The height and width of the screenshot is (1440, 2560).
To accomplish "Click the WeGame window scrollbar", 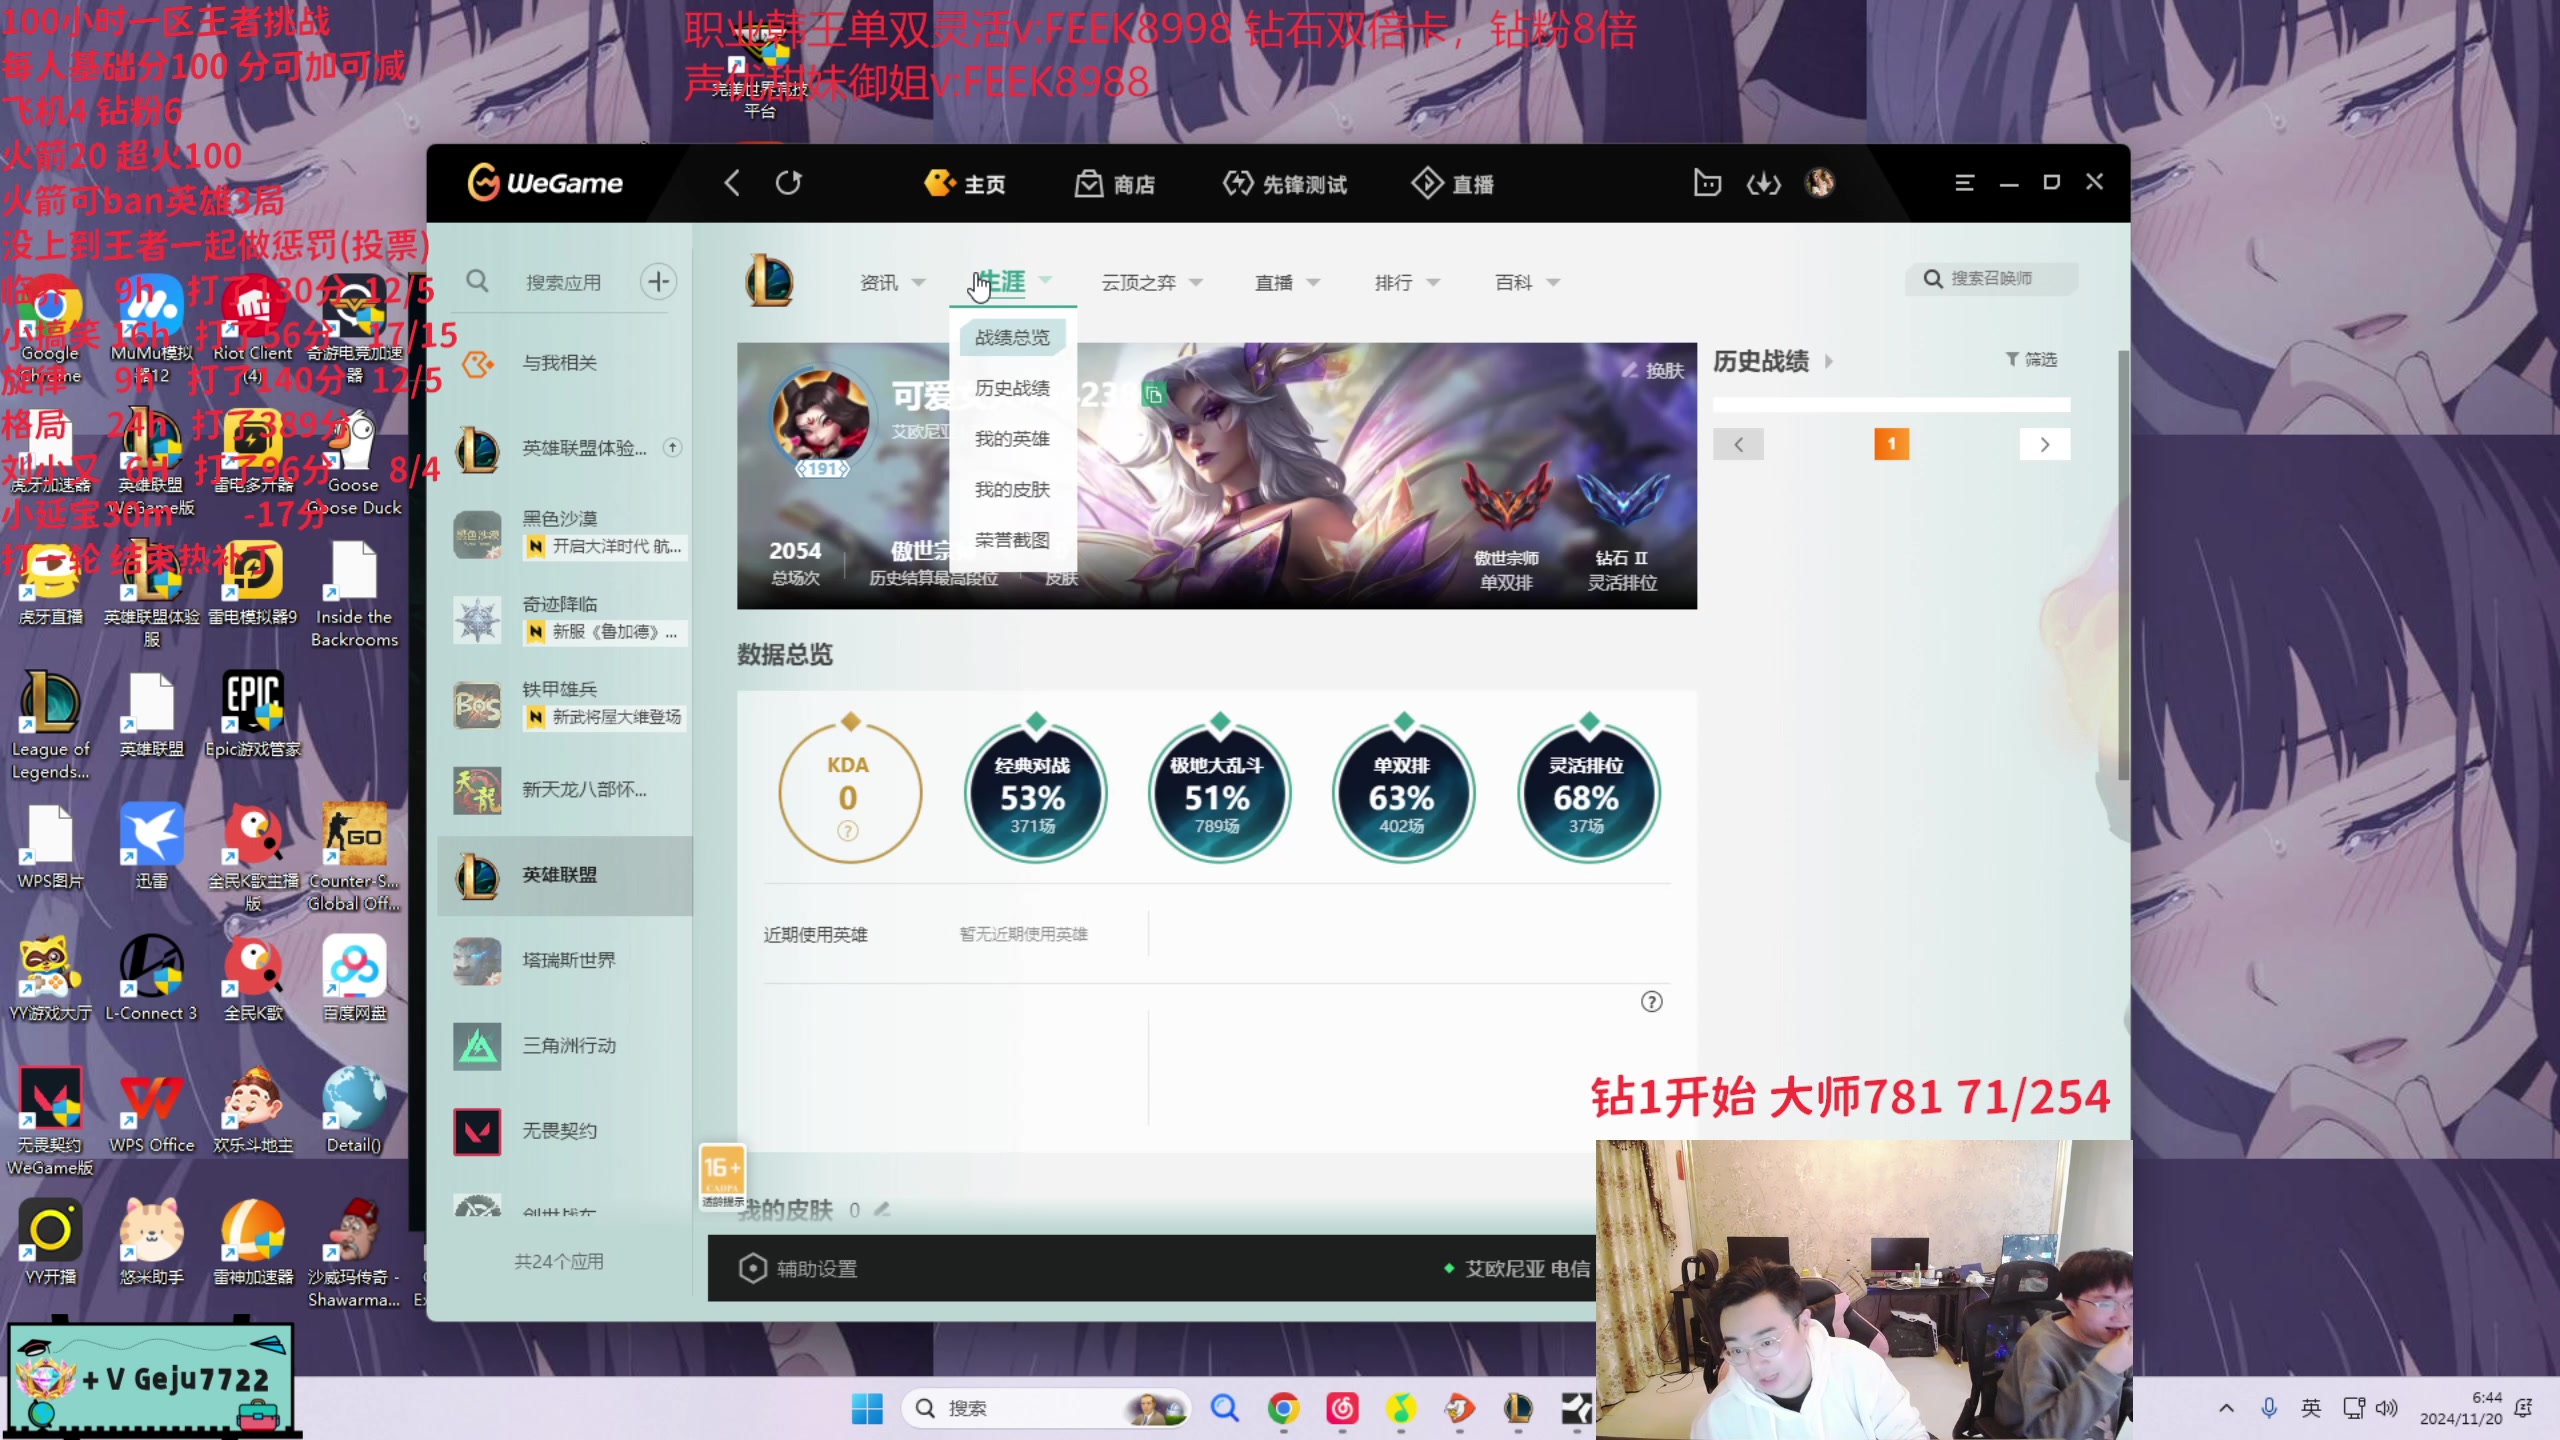I will [x=2122, y=565].
